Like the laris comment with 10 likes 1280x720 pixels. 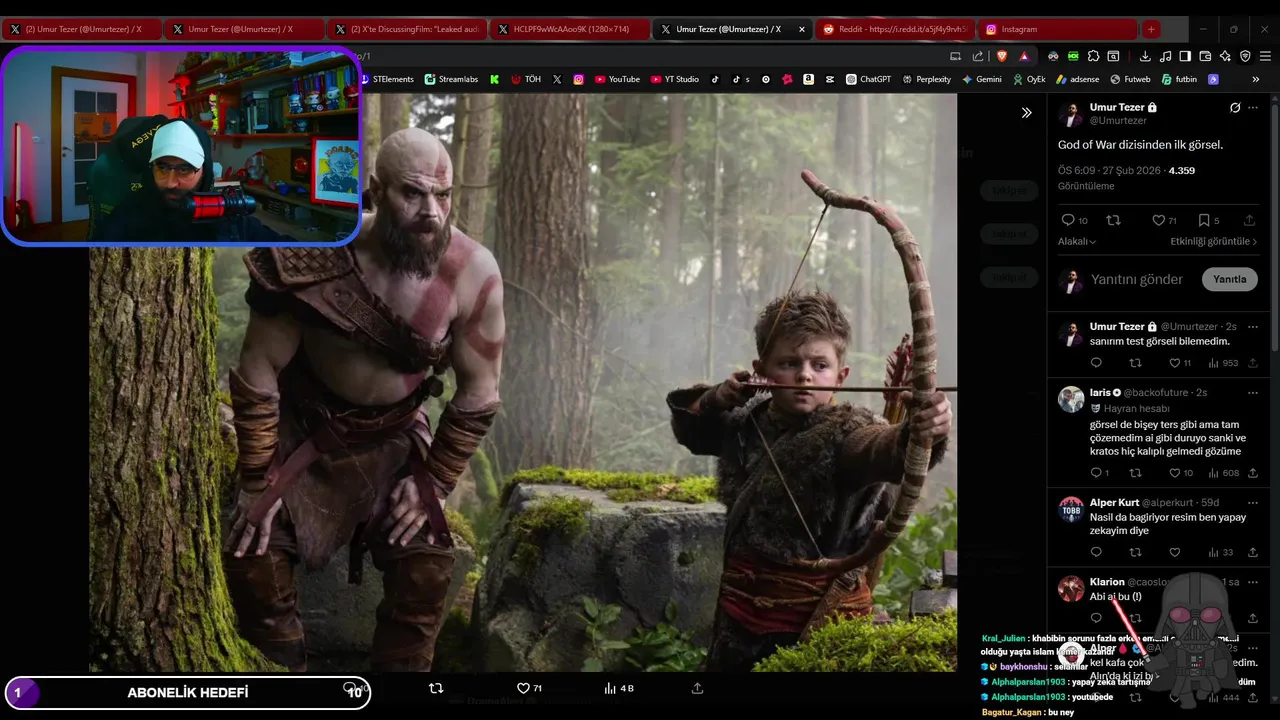pos(1180,473)
